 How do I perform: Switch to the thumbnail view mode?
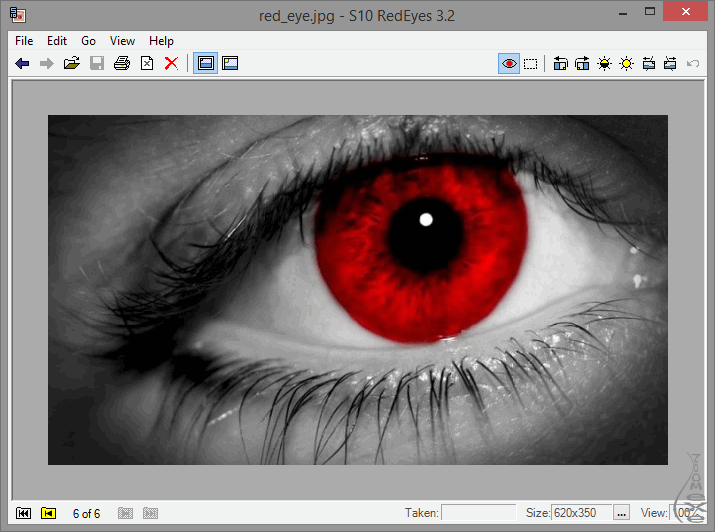point(230,63)
